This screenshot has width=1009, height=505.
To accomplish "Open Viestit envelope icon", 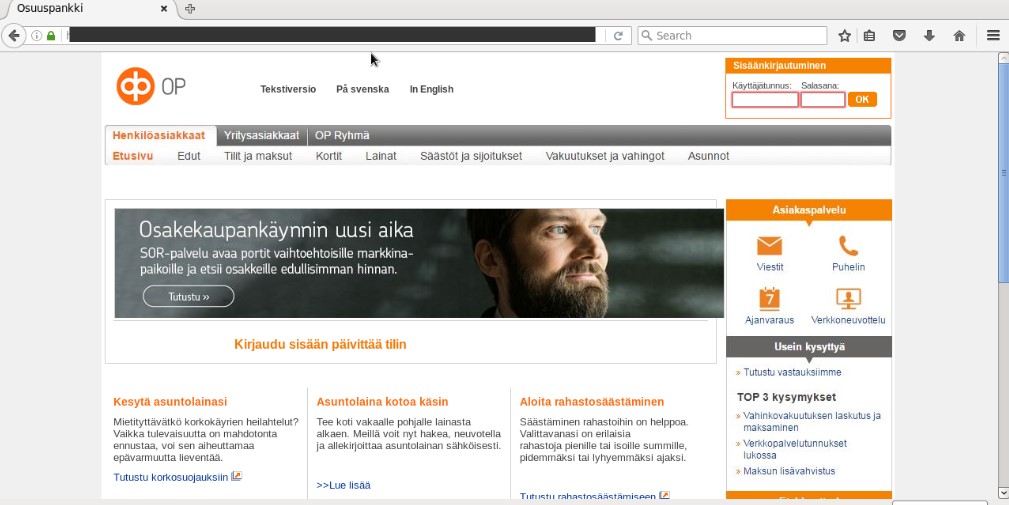I will pyautogui.click(x=769, y=246).
